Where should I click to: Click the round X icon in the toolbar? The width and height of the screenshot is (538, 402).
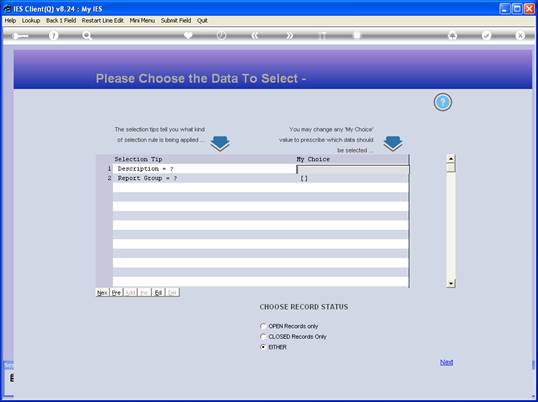tap(520, 35)
